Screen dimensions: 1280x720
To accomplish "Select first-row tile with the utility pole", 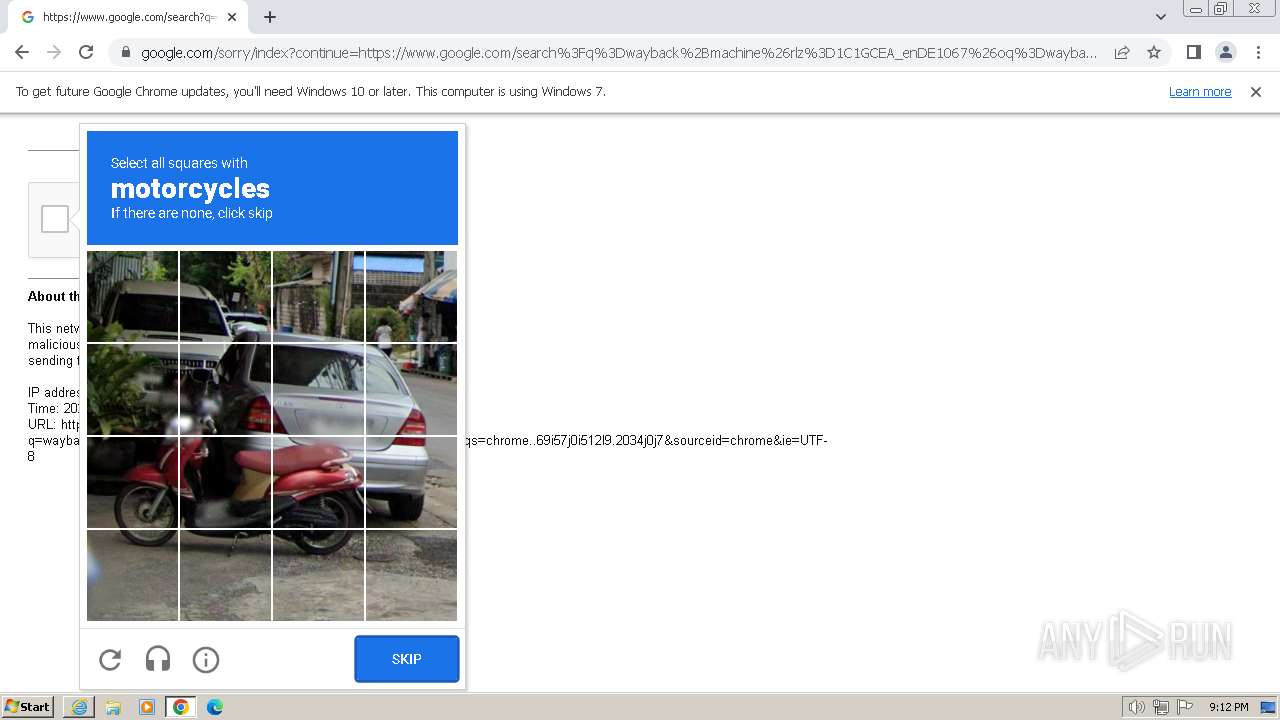I will coord(318,296).
